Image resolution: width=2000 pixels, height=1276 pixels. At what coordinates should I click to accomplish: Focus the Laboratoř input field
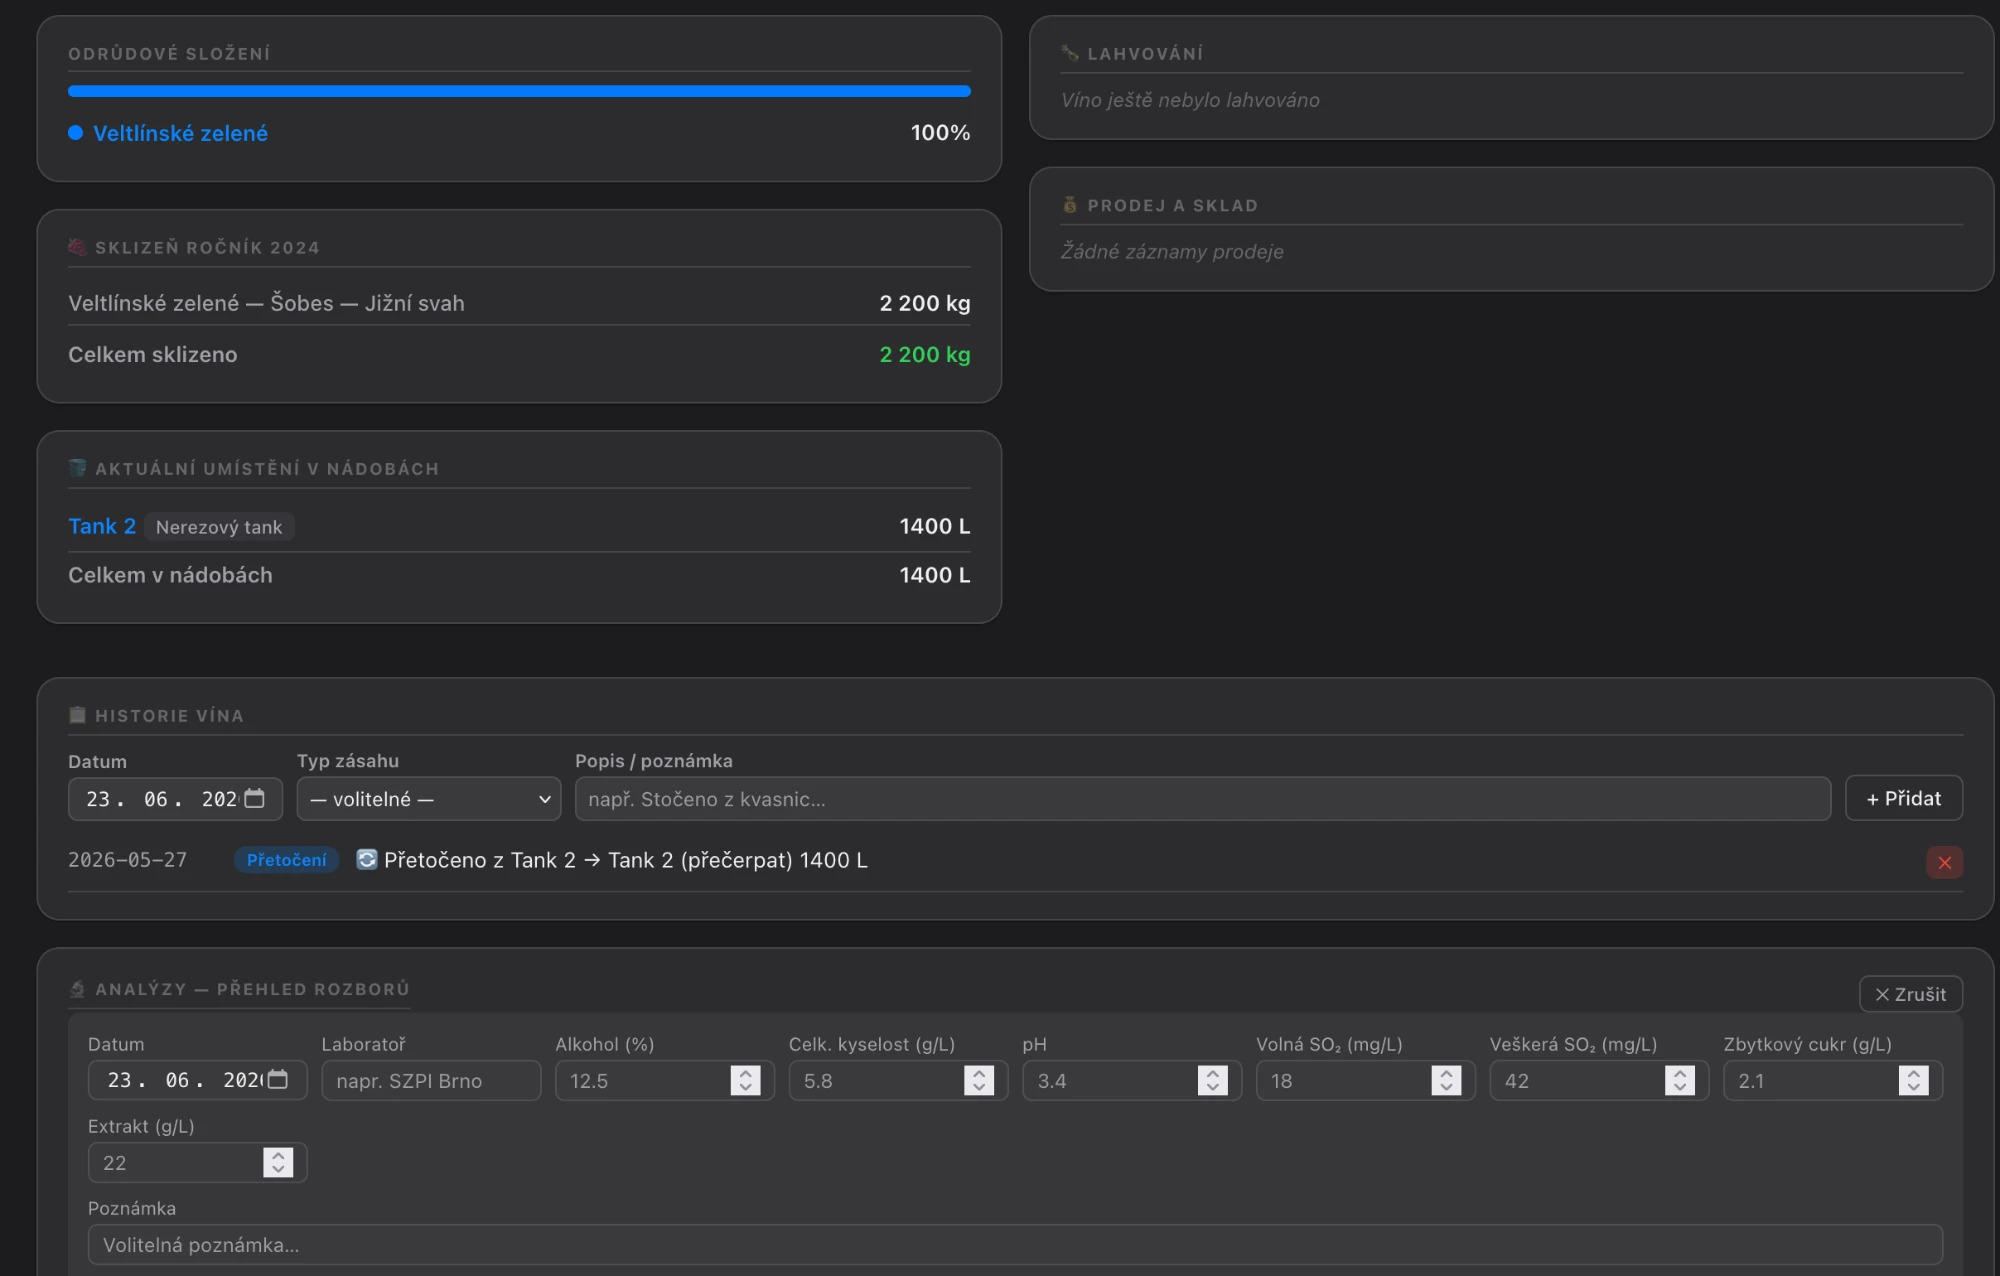click(x=431, y=1080)
